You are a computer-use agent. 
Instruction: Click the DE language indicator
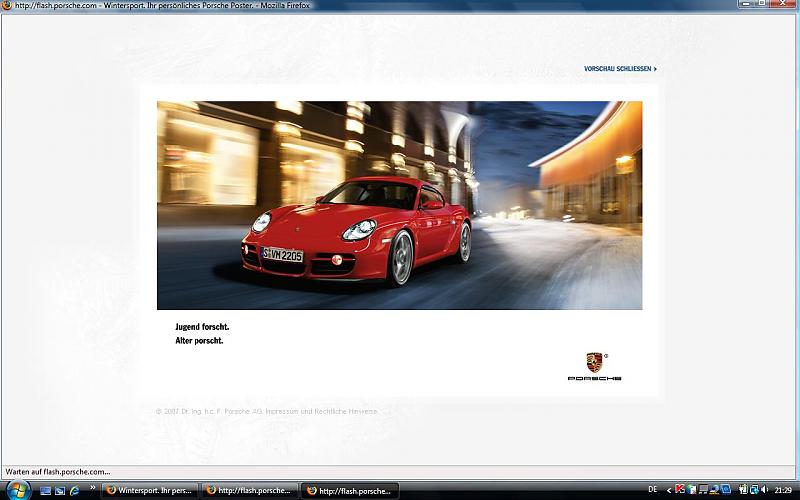(x=653, y=489)
